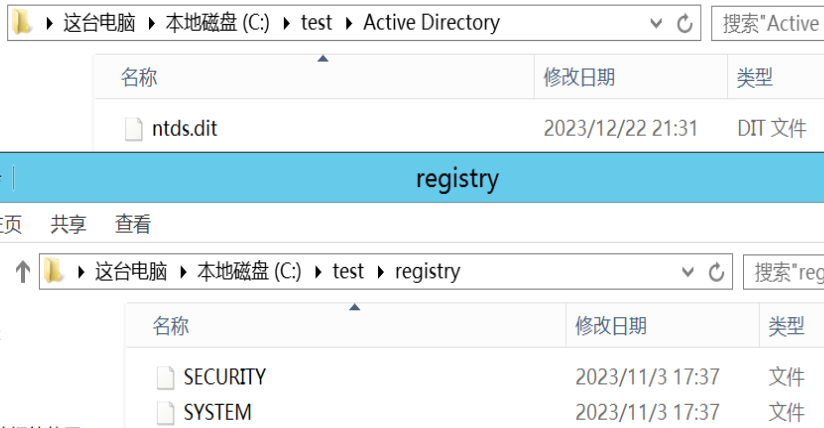Screen dimensions: 824x428
Task: Go up one level with the up arrow
Action: click(23, 272)
